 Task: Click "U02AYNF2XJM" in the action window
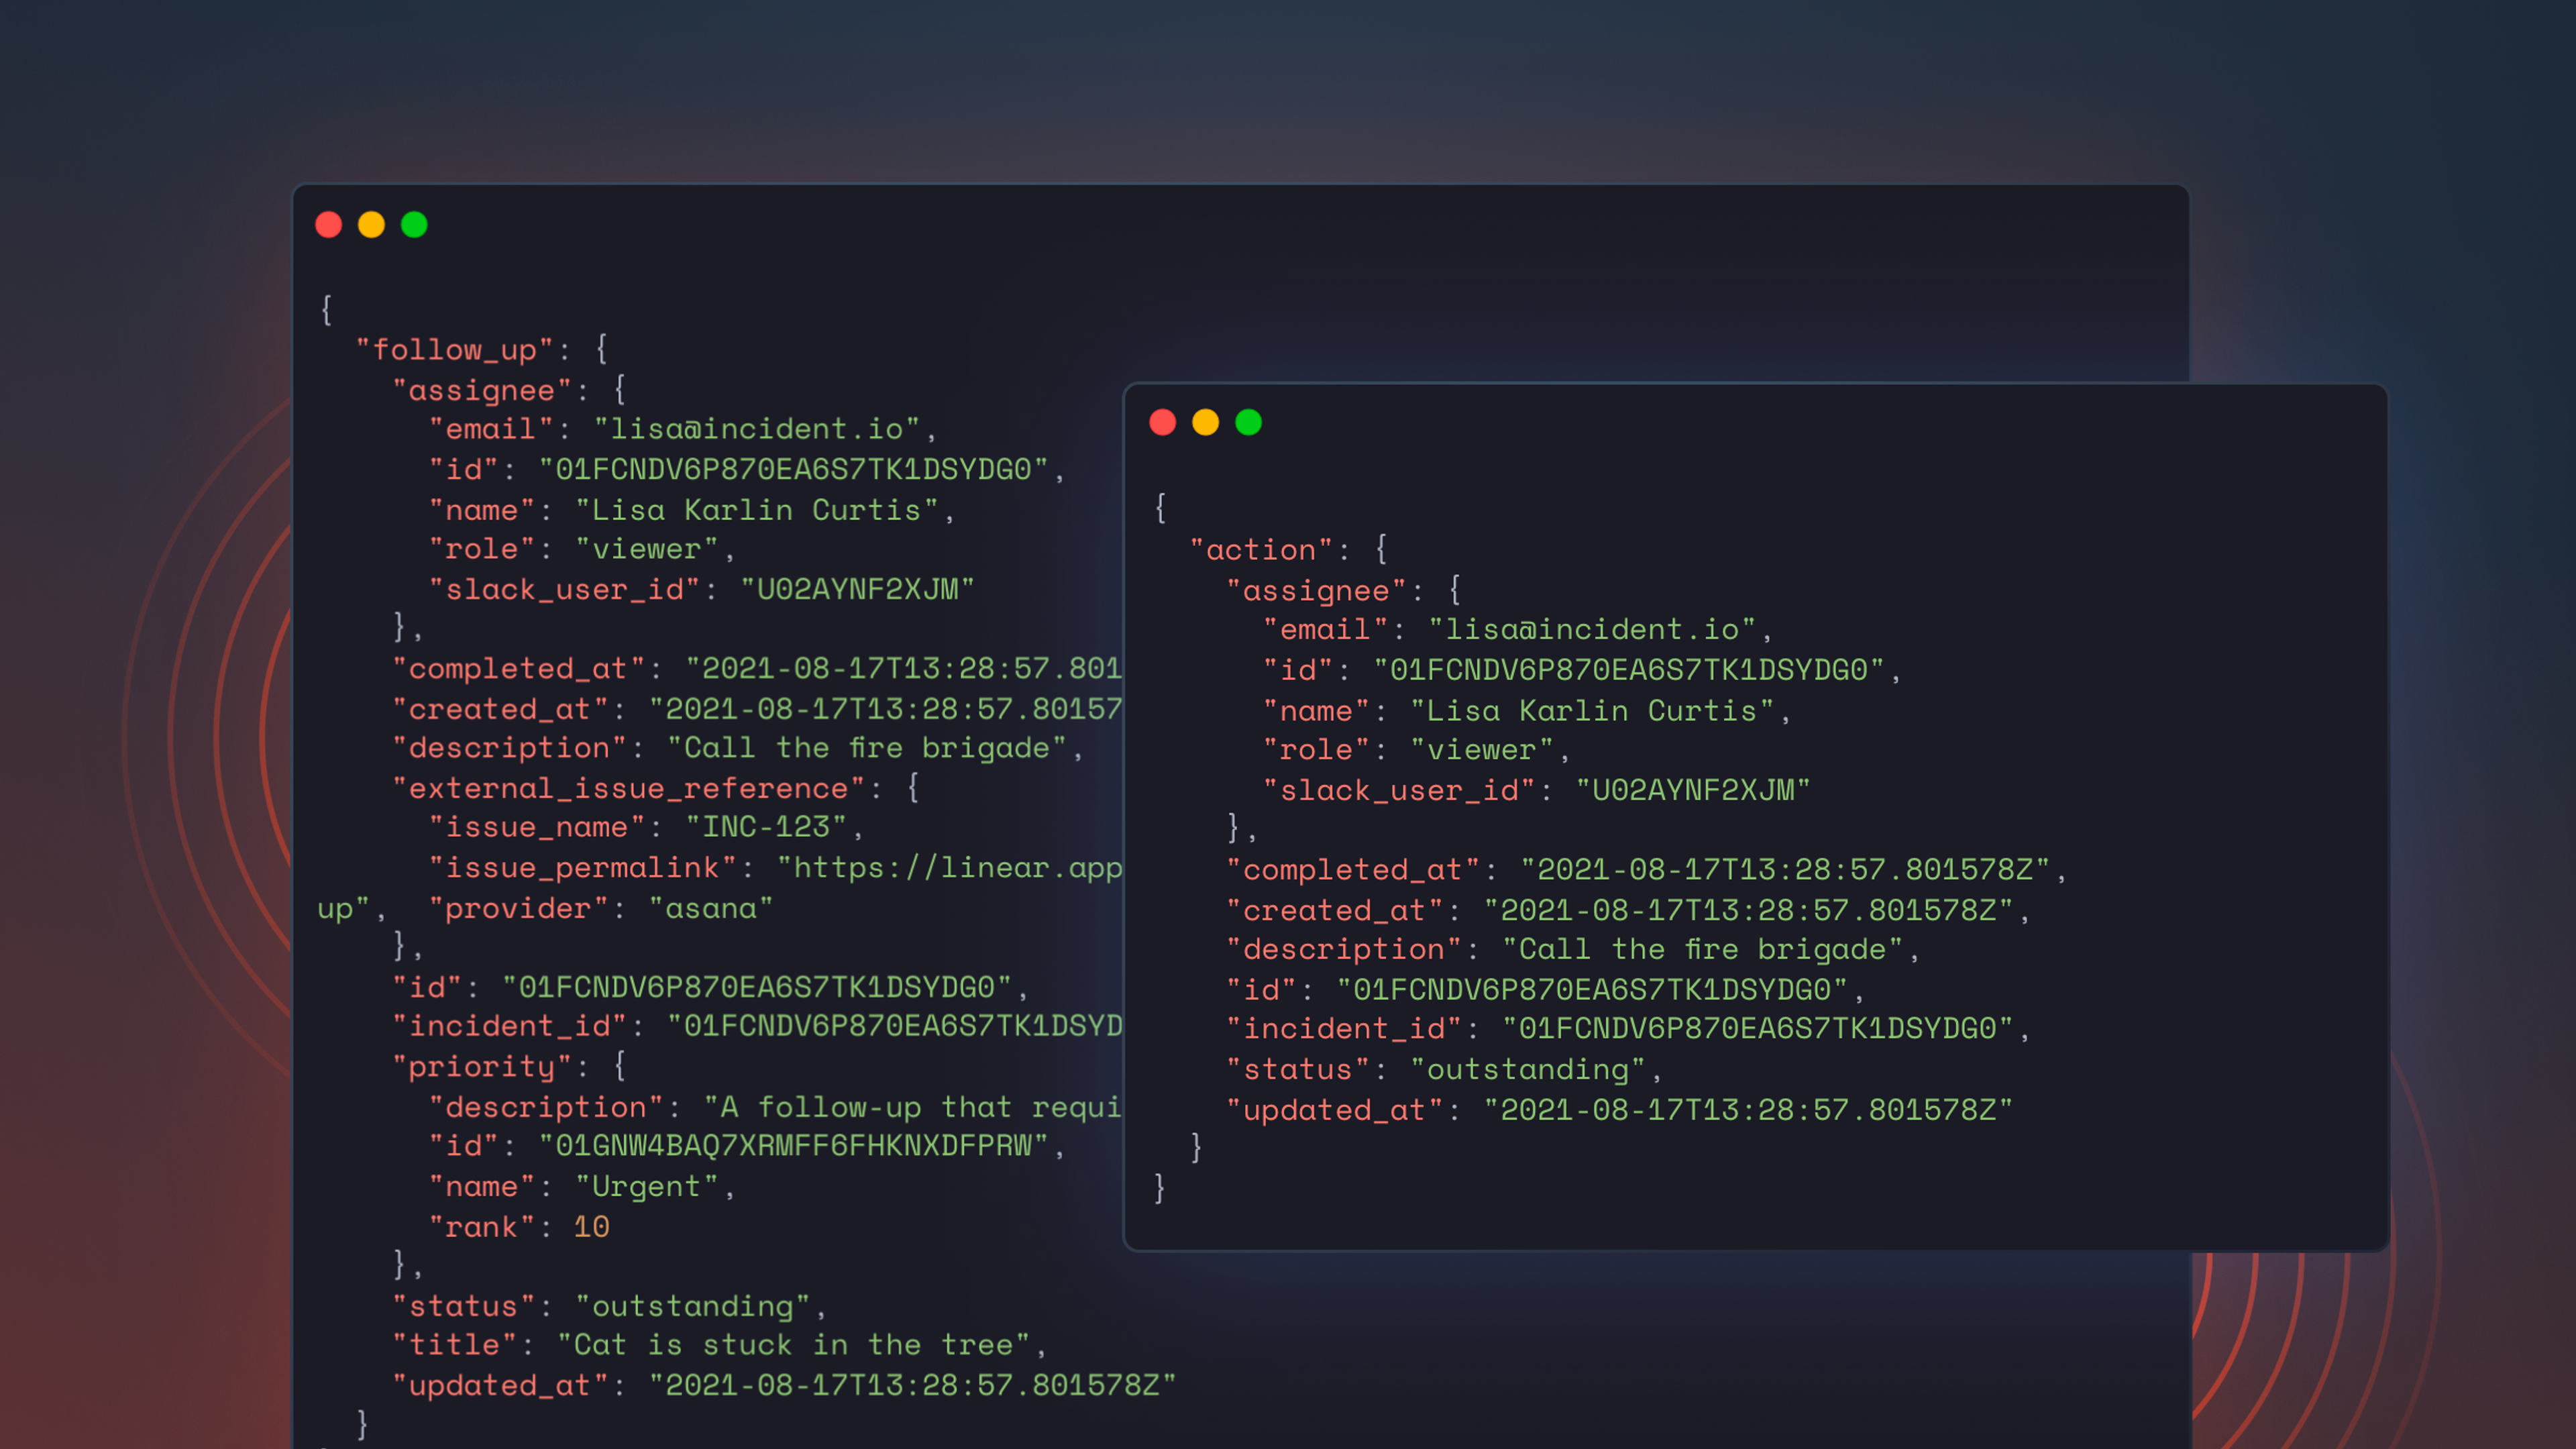click(1693, 790)
